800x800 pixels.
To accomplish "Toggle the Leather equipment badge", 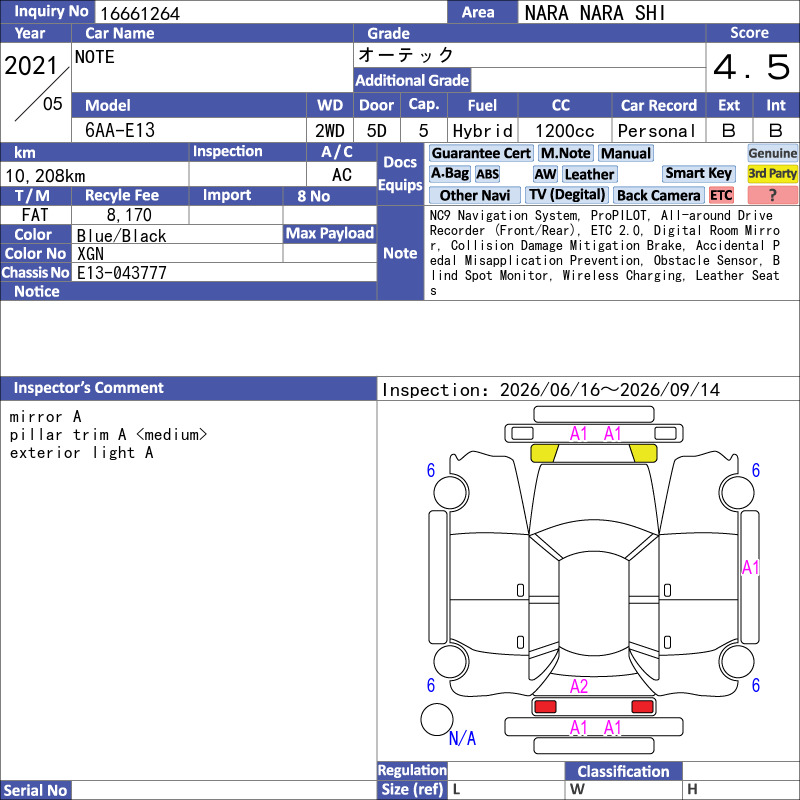I will coord(590,174).
